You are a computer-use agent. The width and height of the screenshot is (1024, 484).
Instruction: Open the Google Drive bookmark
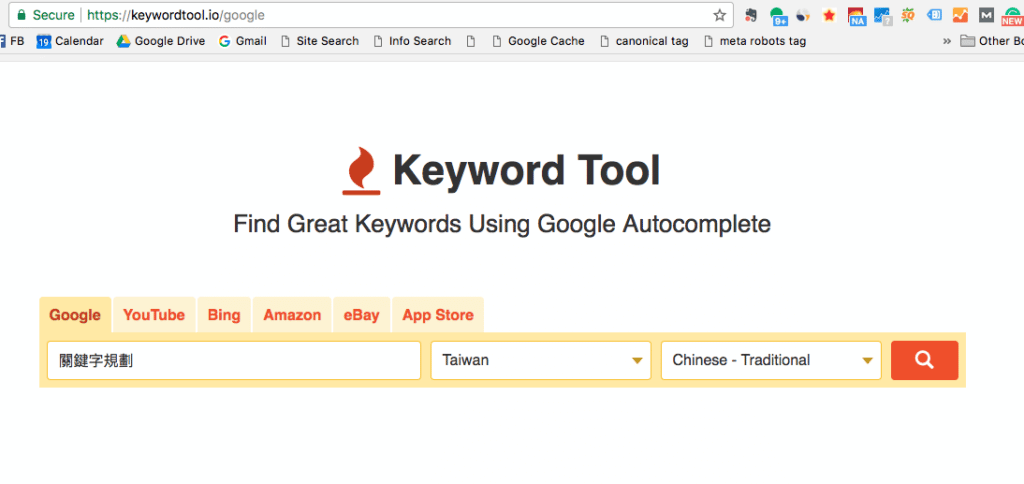160,41
